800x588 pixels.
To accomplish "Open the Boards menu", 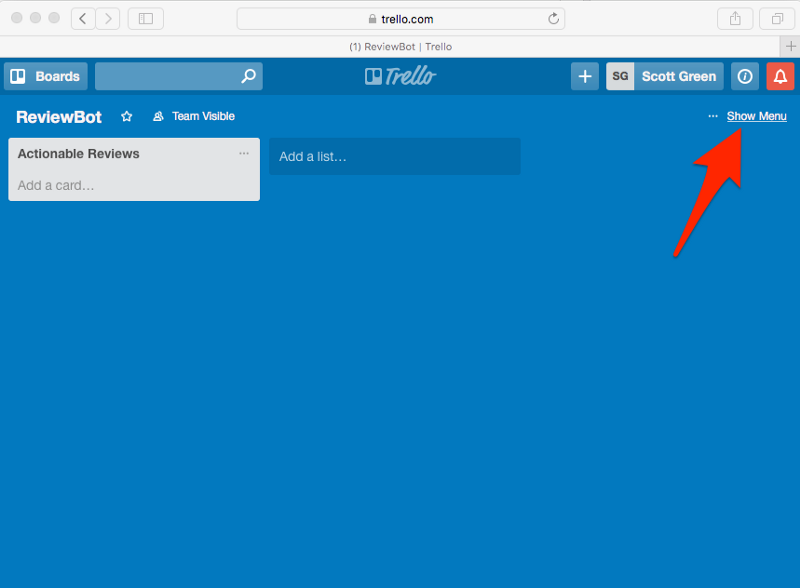I will point(46,77).
